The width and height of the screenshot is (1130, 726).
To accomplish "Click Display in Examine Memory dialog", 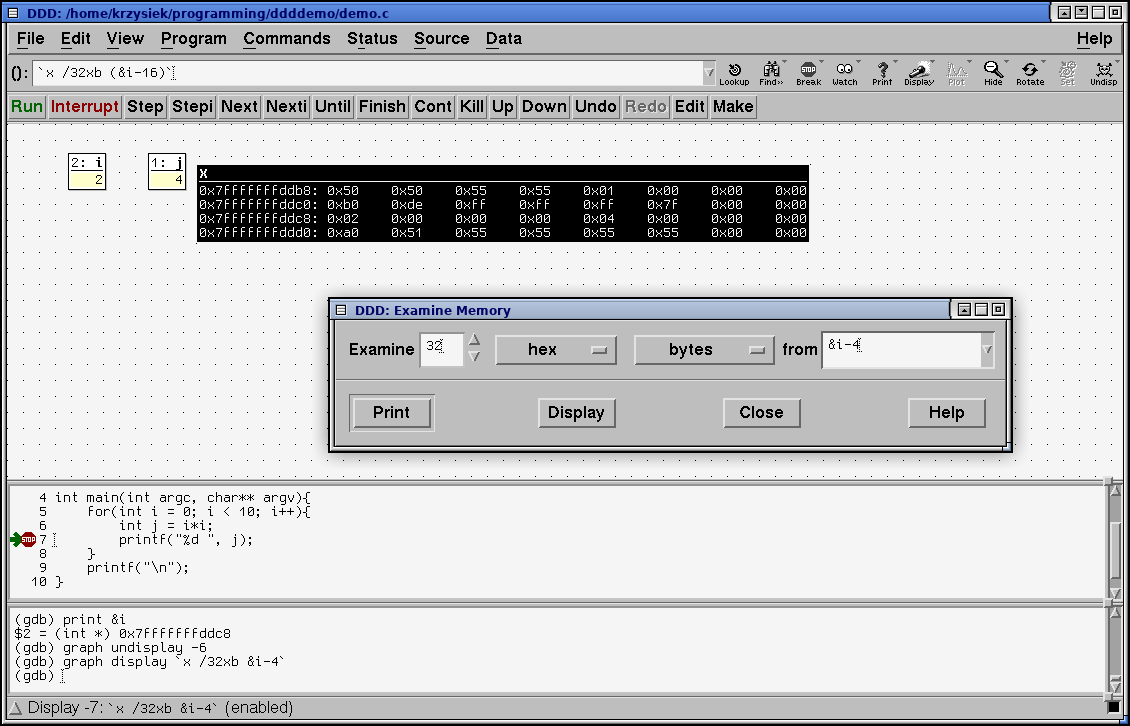I will [577, 412].
